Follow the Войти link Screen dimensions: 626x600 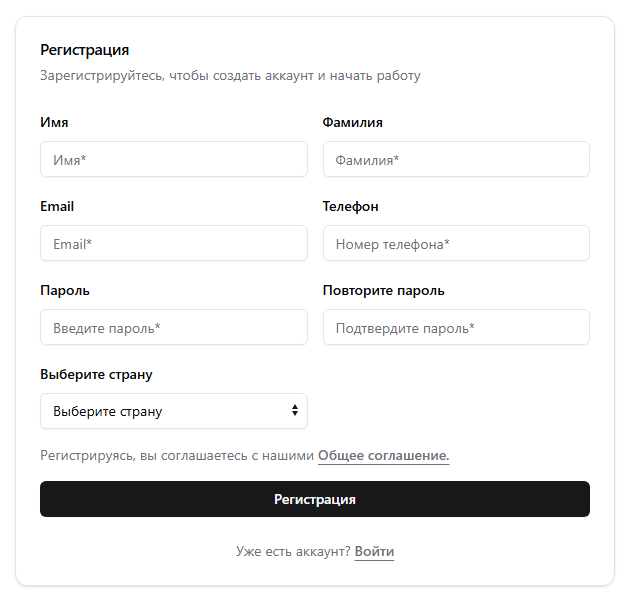click(x=374, y=551)
